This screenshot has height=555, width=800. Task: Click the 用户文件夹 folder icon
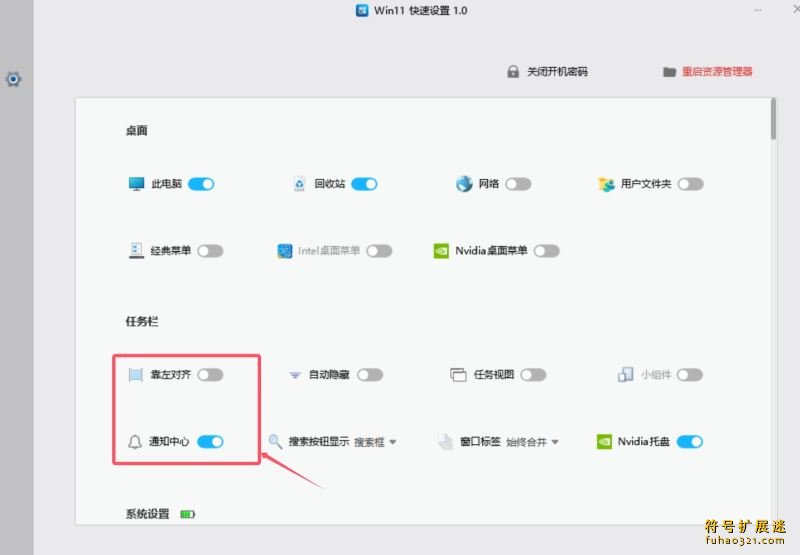pos(606,184)
